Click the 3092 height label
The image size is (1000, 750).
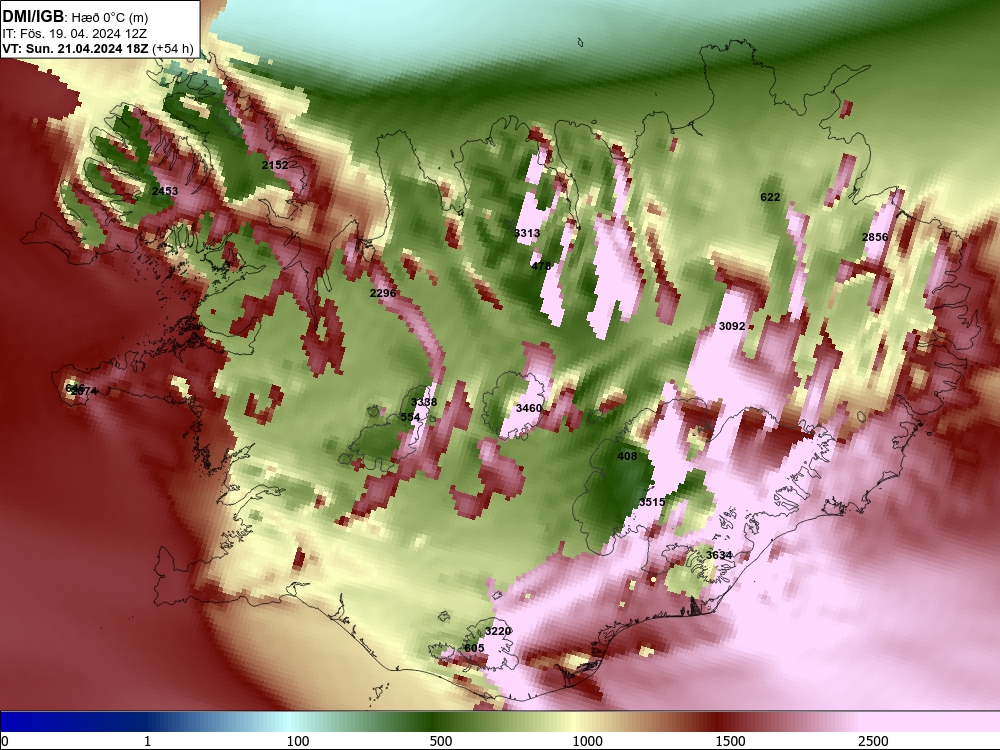732,326
